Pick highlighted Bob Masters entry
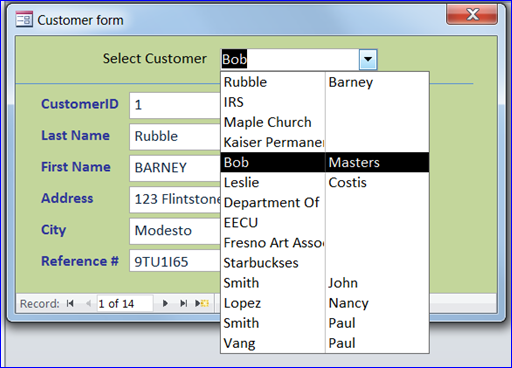512x368 pixels. click(x=325, y=162)
